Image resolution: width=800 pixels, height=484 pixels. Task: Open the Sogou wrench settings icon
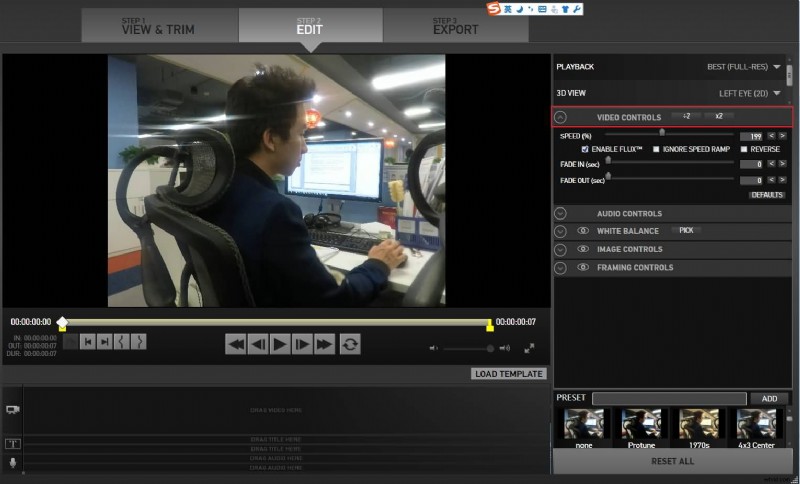coord(577,9)
